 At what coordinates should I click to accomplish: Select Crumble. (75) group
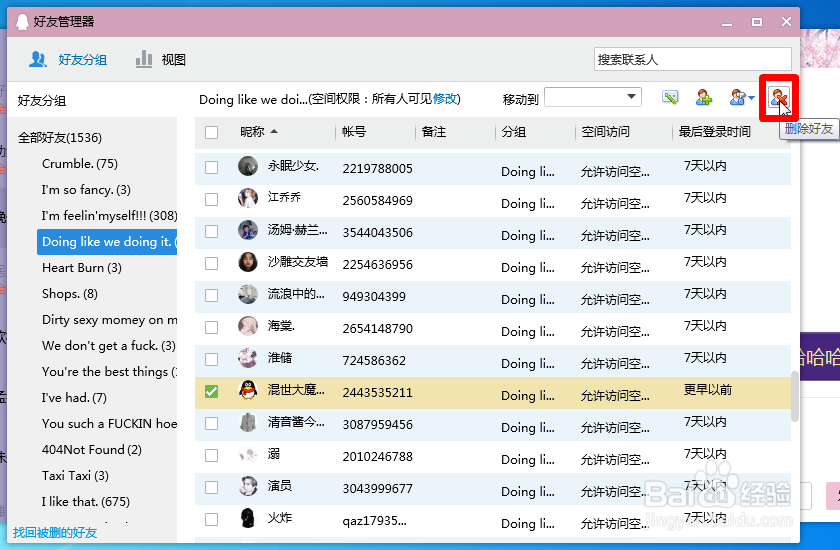point(80,164)
